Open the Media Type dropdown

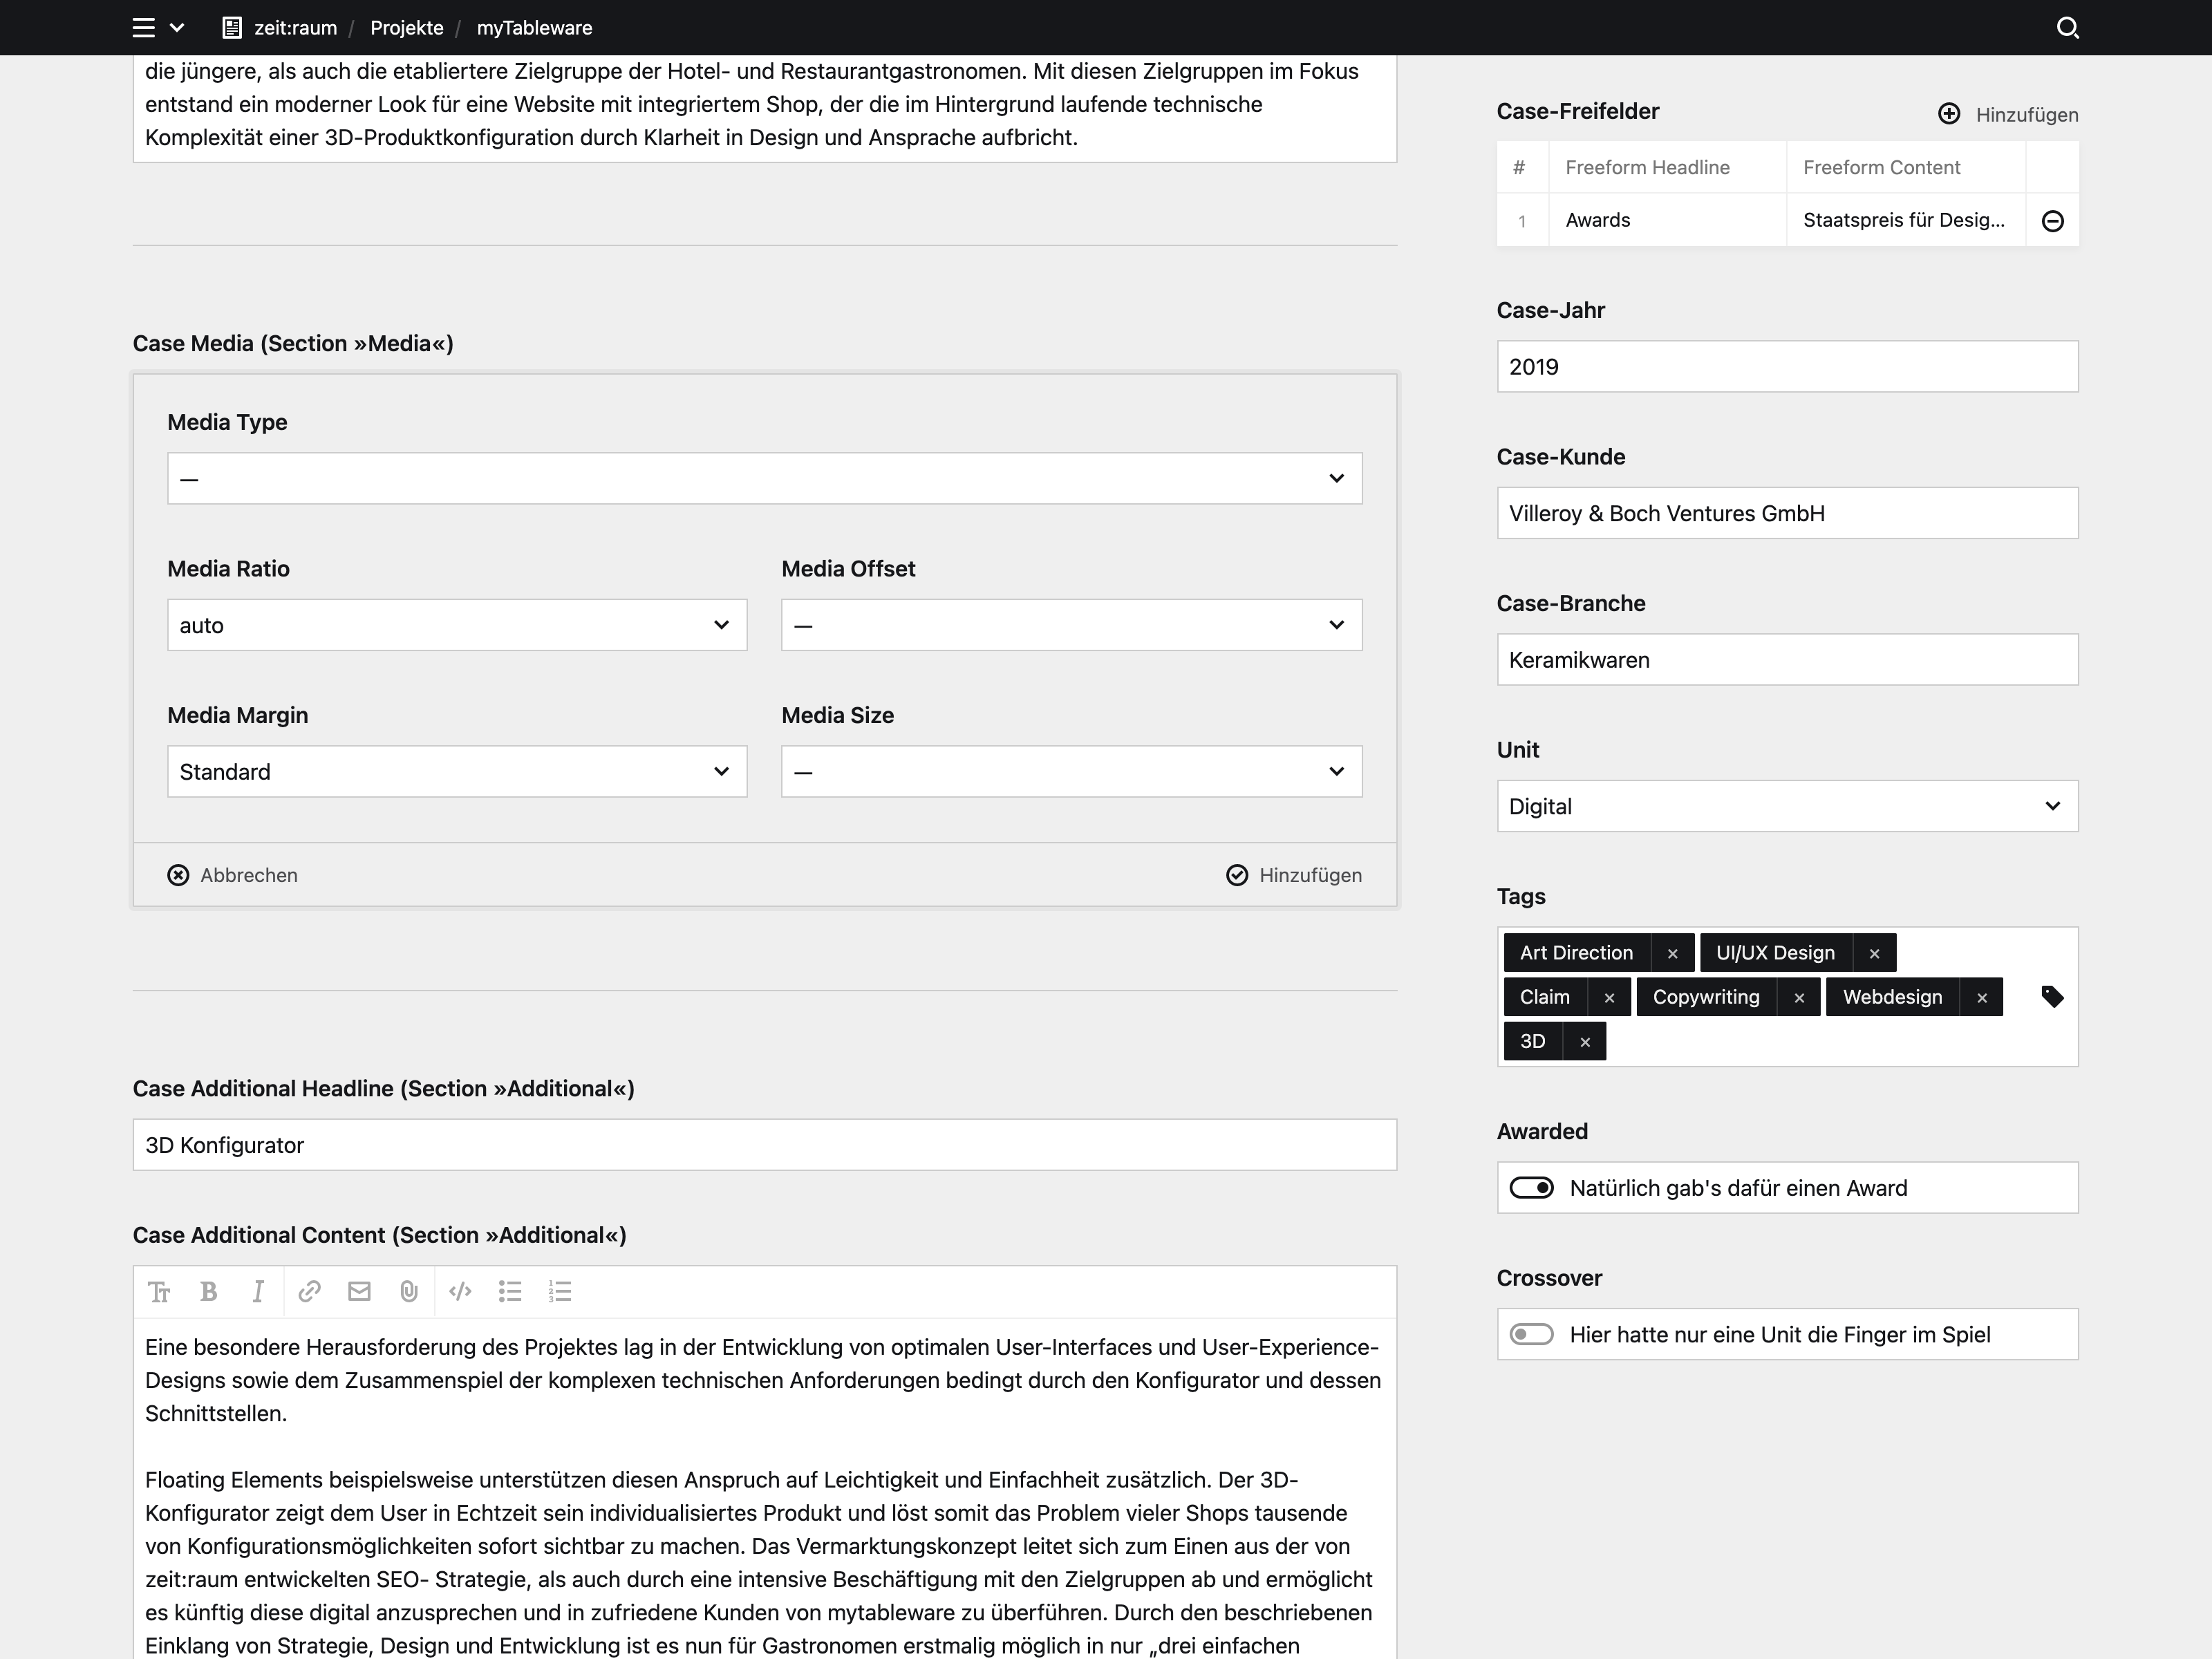pos(764,478)
